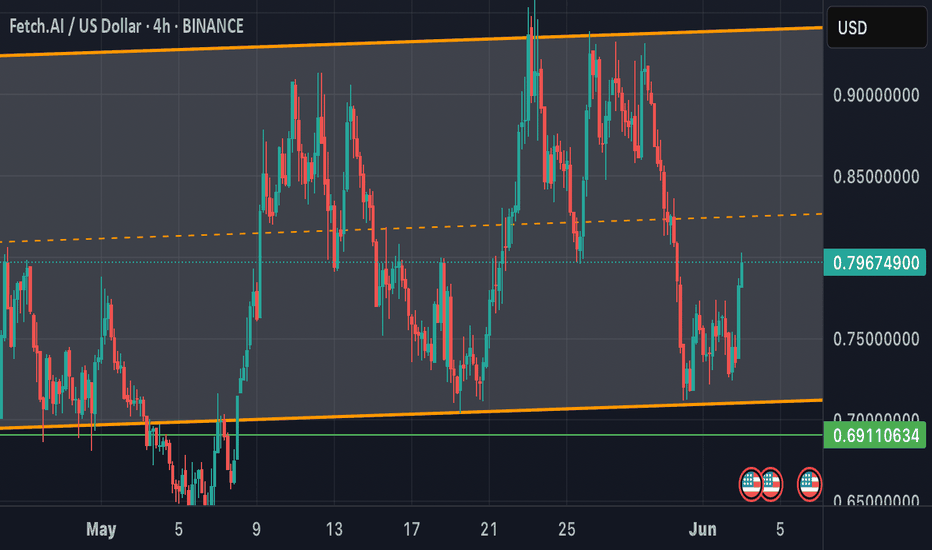The height and width of the screenshot is (550, 932).
Task: Click the 13 date label on time axis
Action: coord(334,529)
